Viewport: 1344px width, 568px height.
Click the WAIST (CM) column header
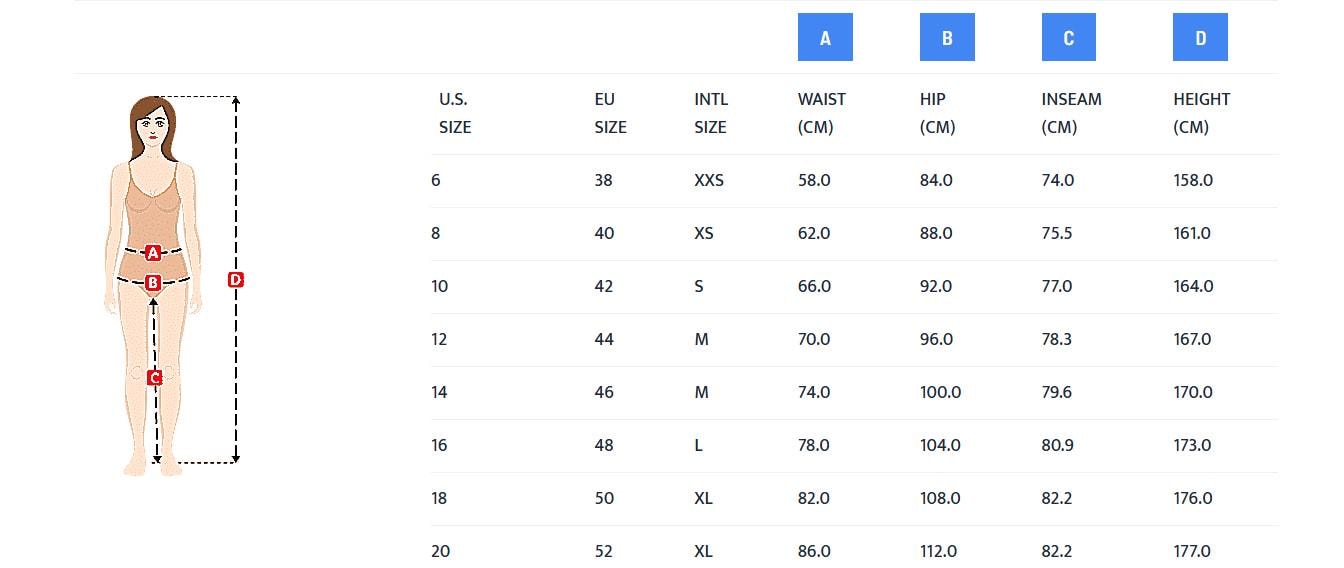[821, 113]
